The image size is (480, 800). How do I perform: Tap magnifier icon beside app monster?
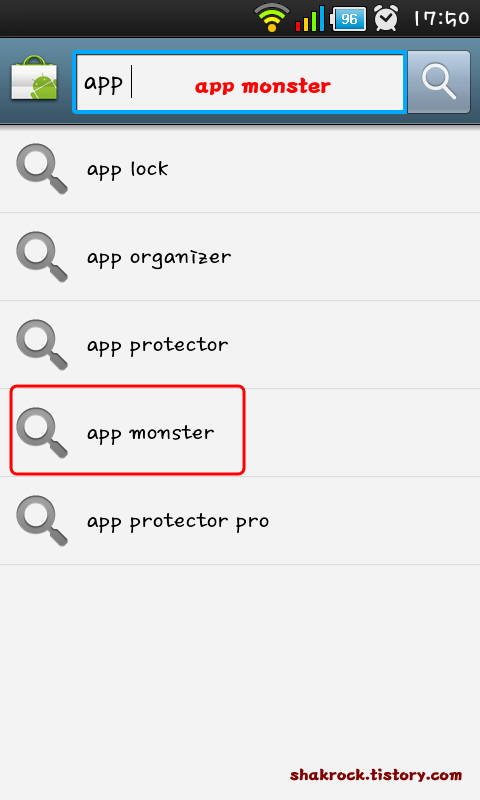click(x=42, y=433)
